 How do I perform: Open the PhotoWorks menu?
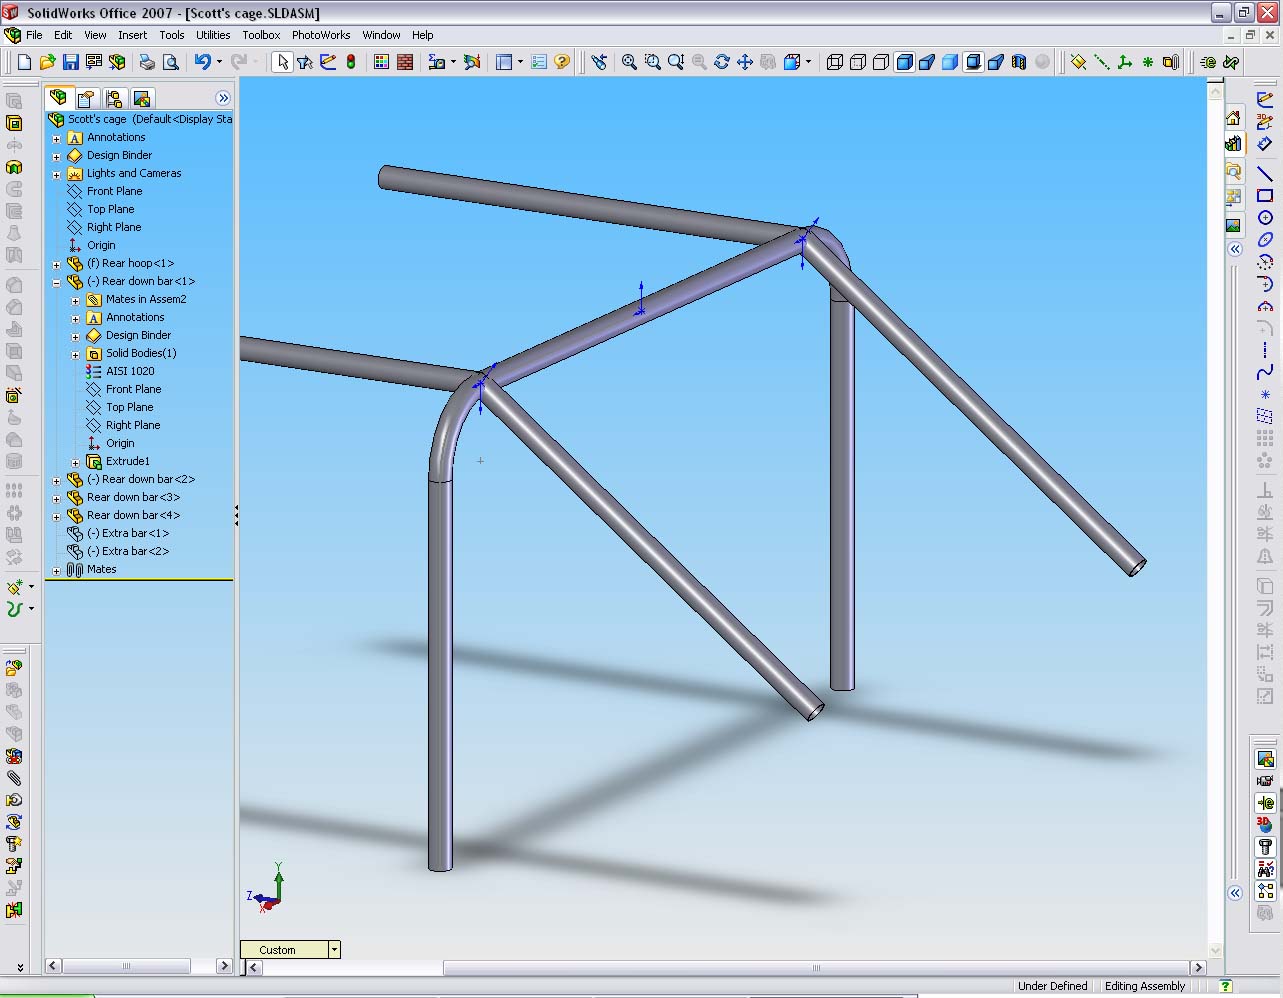321,35
